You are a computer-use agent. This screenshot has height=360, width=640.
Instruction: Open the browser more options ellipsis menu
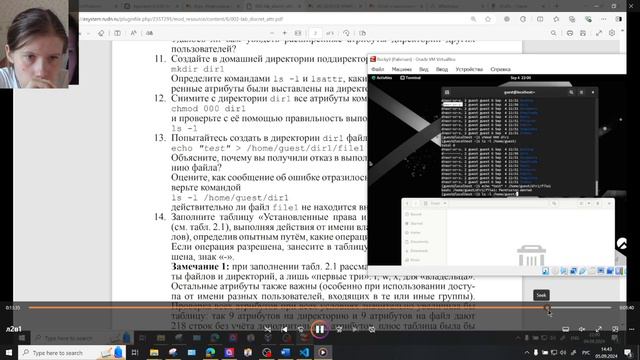coord(604,19)
